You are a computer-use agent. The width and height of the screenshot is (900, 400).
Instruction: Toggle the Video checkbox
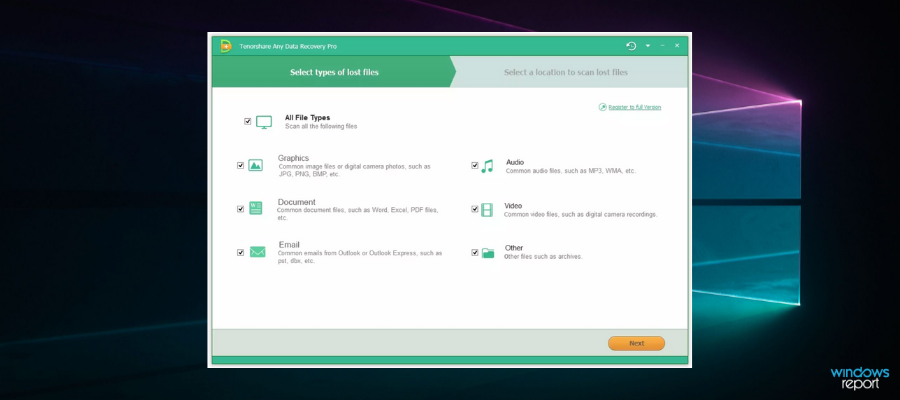coord(475,209)
